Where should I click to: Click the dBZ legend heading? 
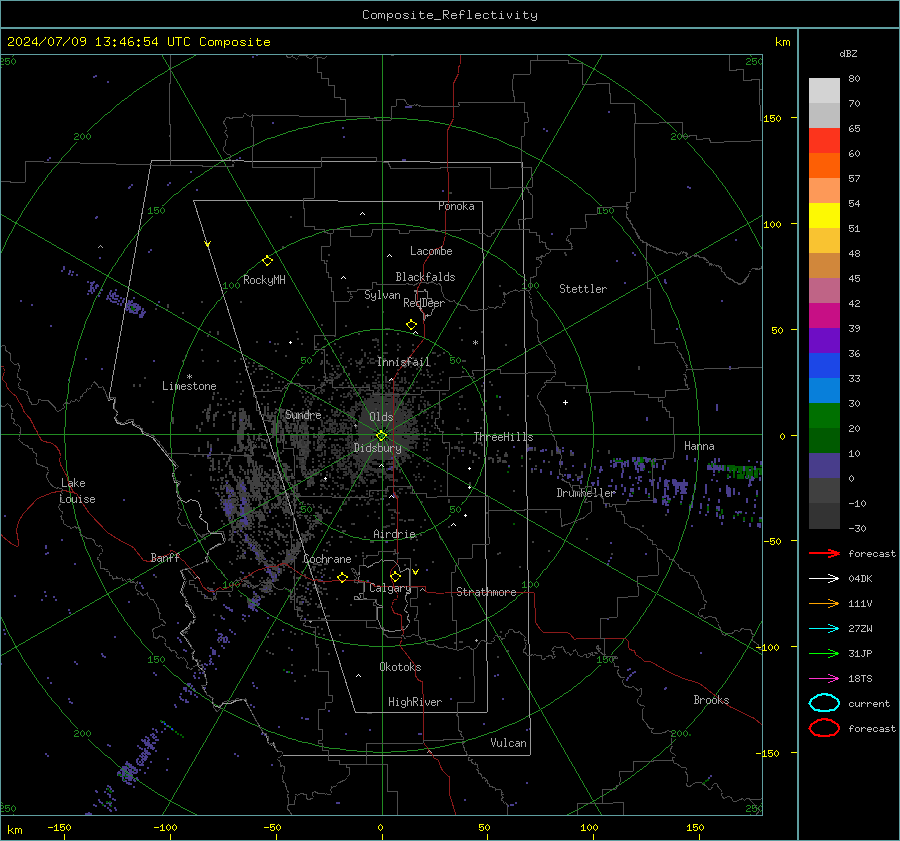click(848, 53)
